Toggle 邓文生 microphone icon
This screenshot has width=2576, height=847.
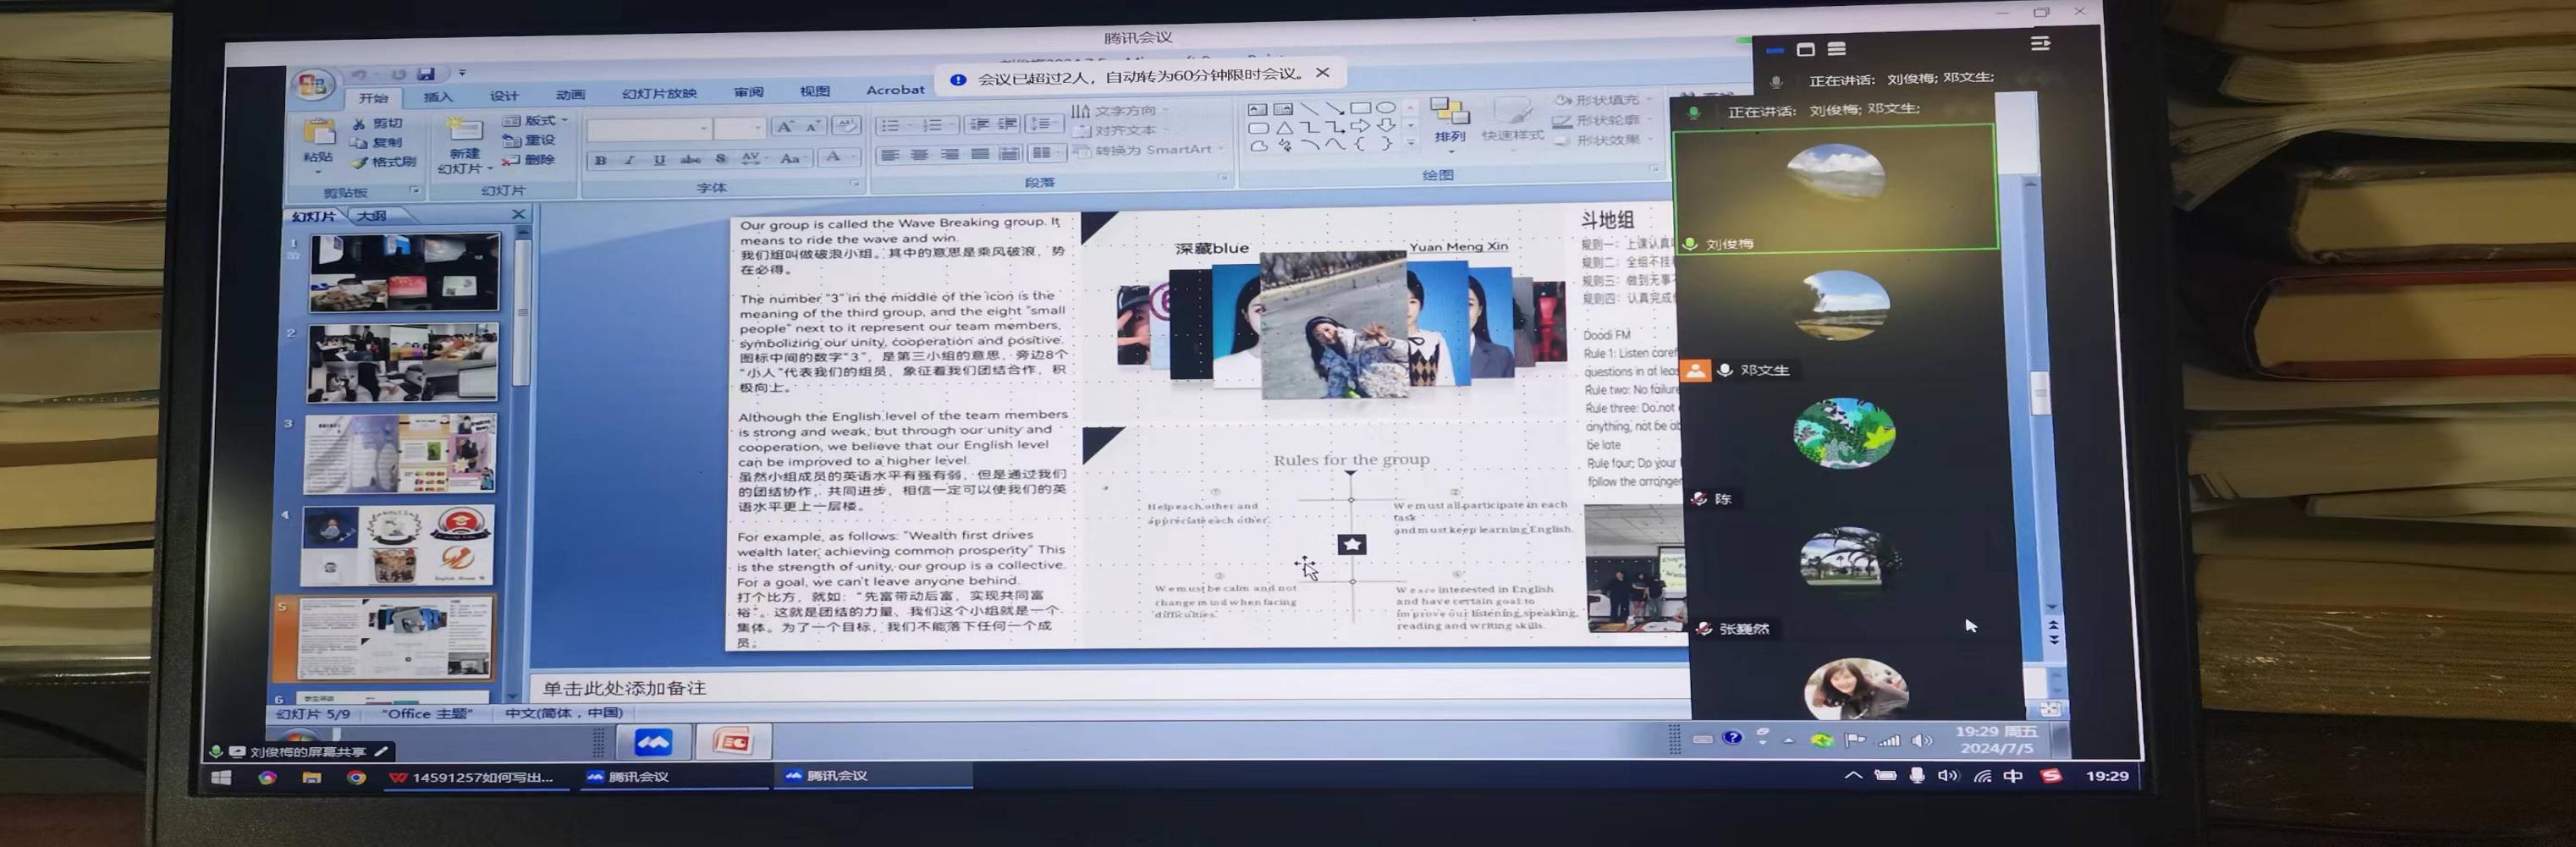tap(1725, 370)
